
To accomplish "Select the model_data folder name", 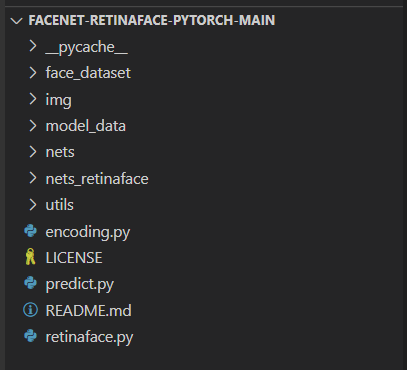I will 86,126.
